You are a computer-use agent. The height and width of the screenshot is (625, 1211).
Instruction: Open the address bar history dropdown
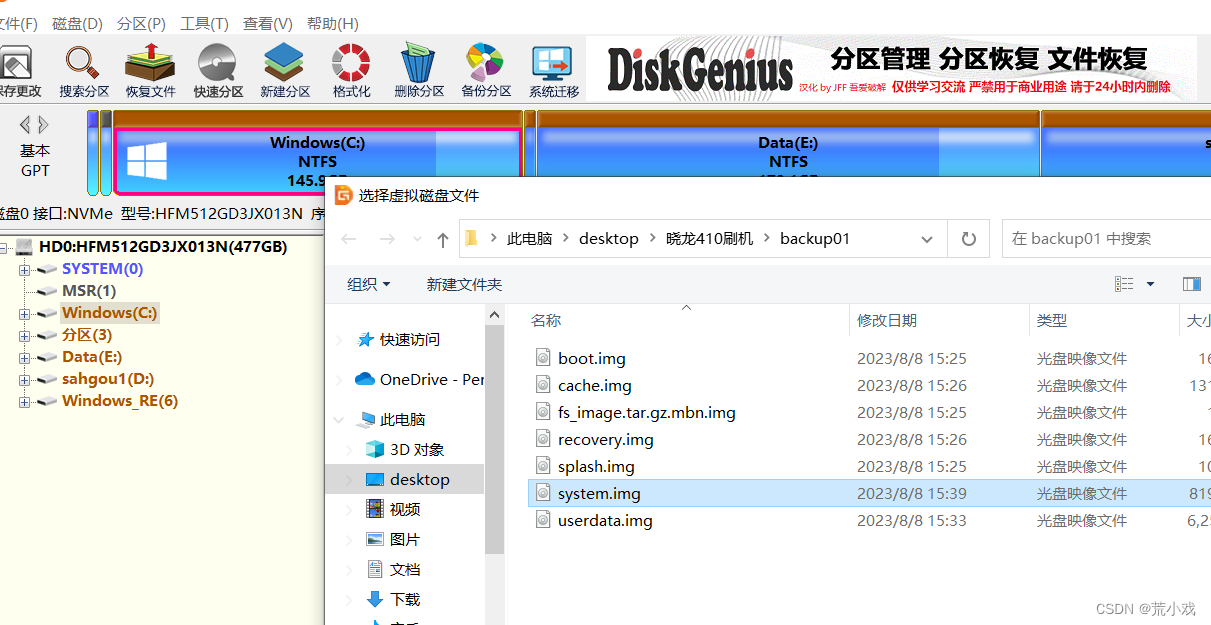coord(927,239)
